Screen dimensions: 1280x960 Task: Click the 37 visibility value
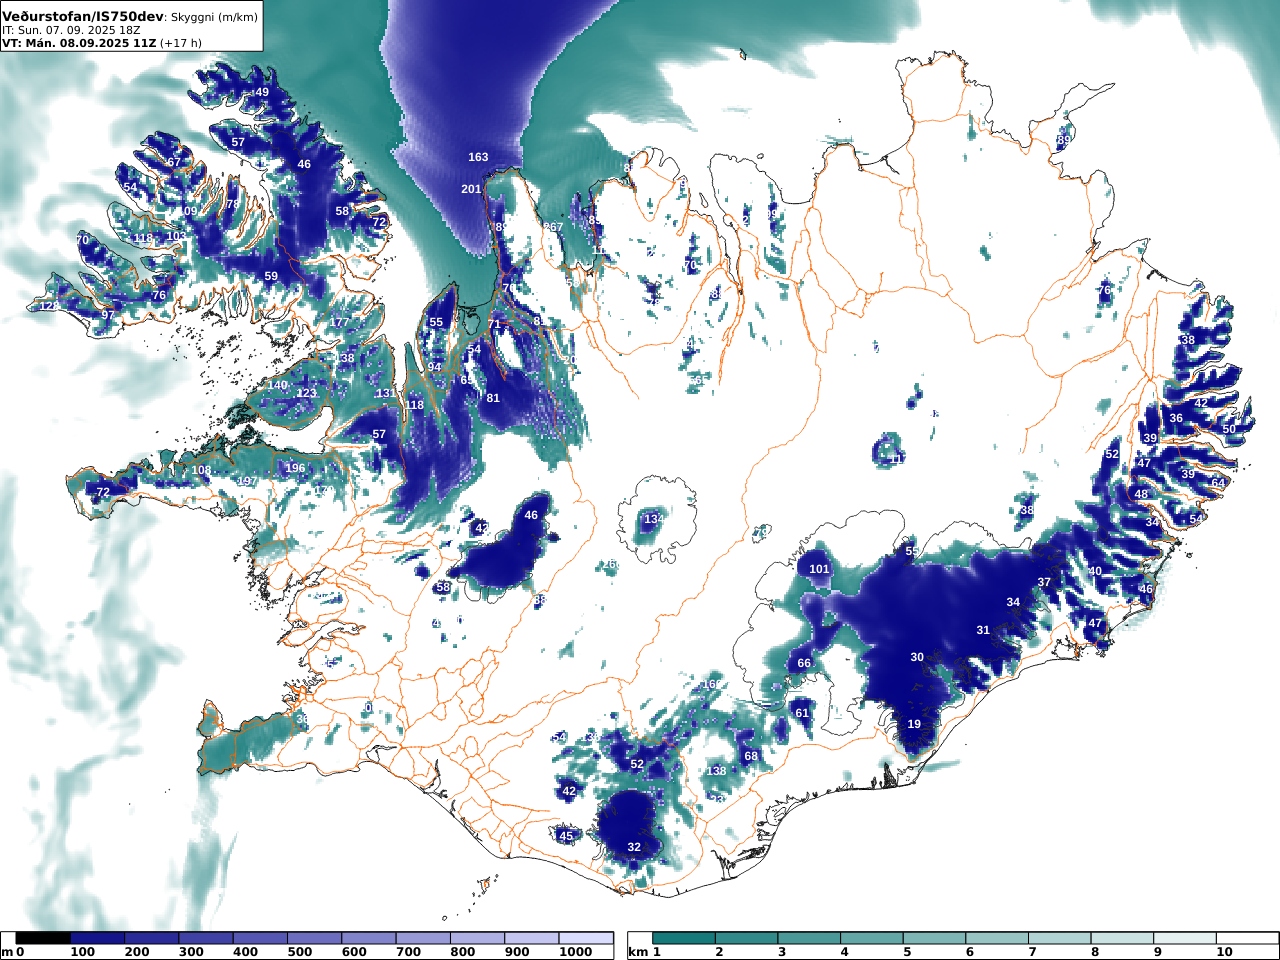tap(1044, 582)
